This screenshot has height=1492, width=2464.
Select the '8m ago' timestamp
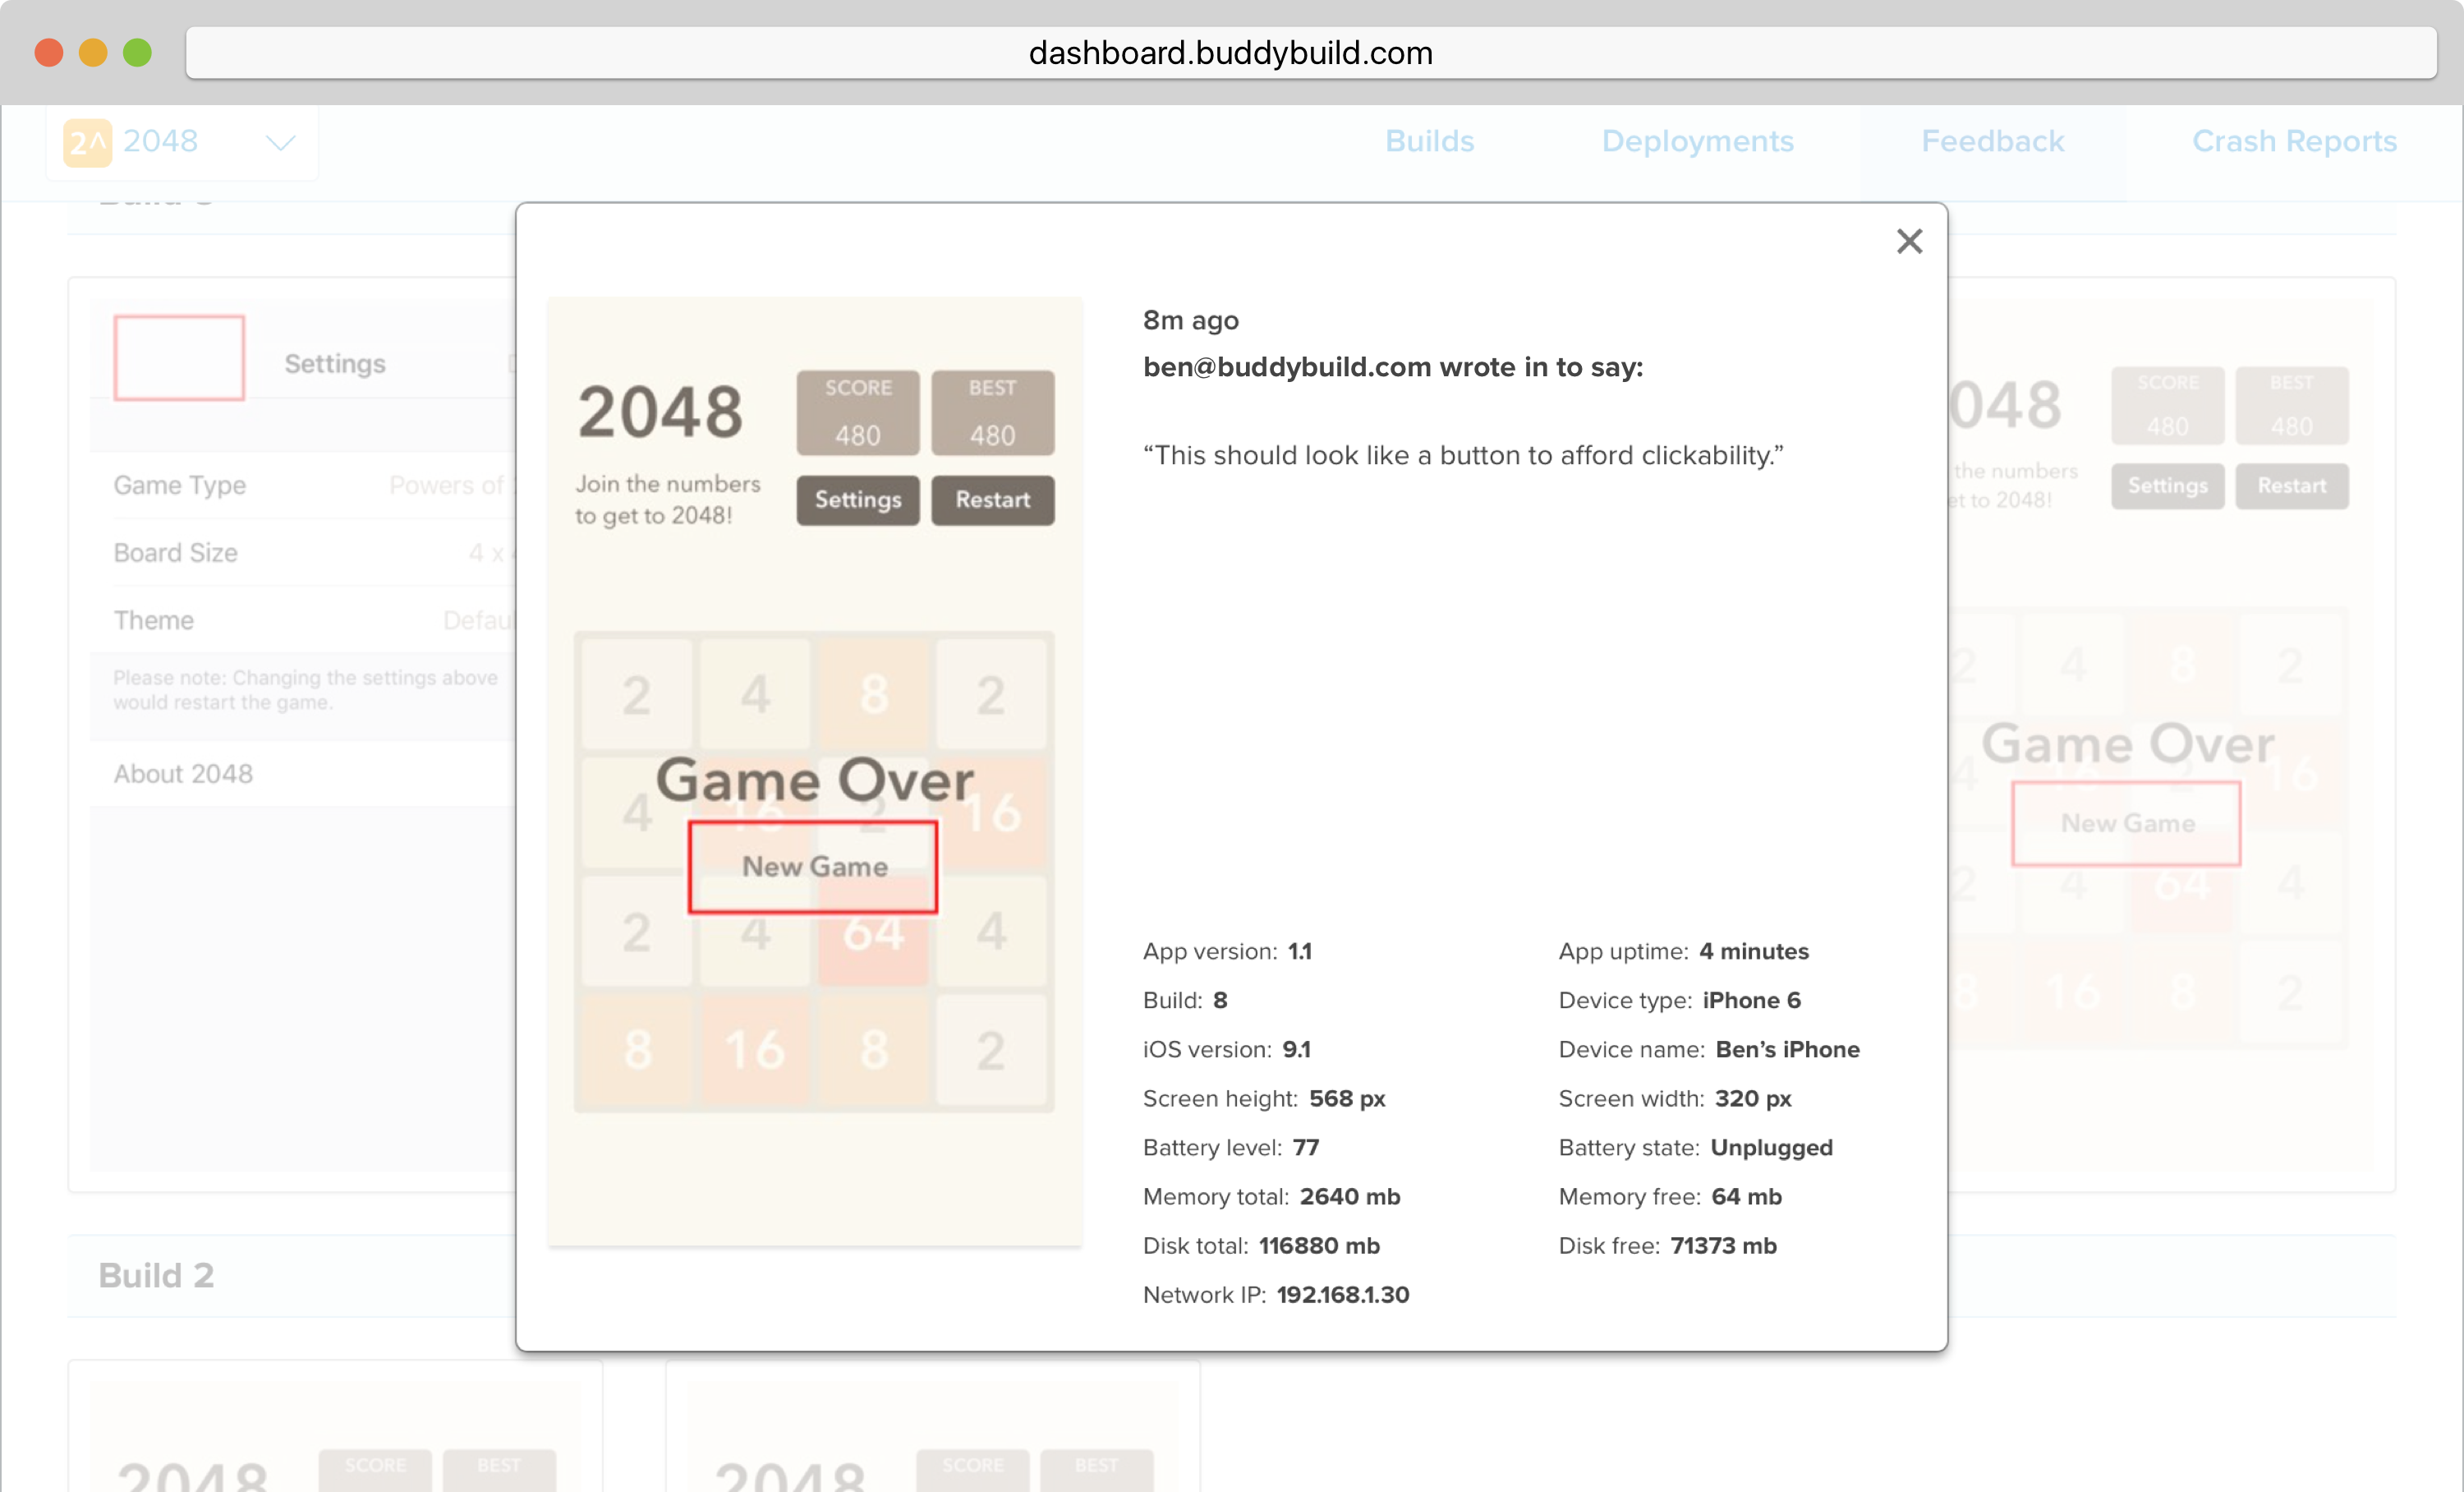click(1190, 320)
